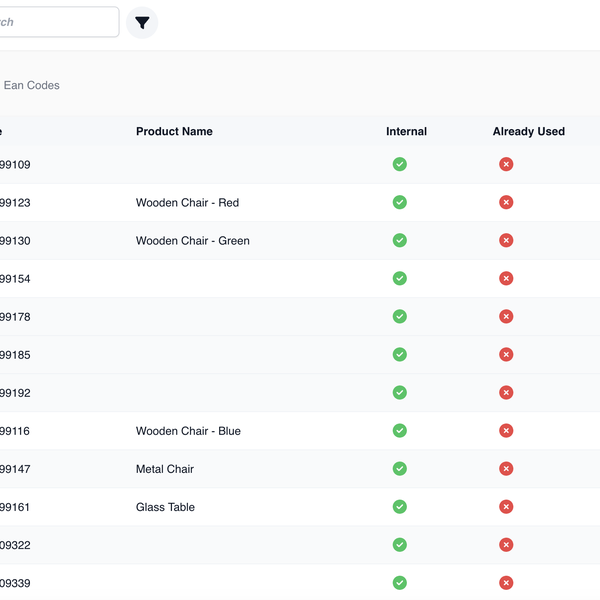Click Already Used X icon for Metal Chair
The image size is (600, 600).
(506, 469)
